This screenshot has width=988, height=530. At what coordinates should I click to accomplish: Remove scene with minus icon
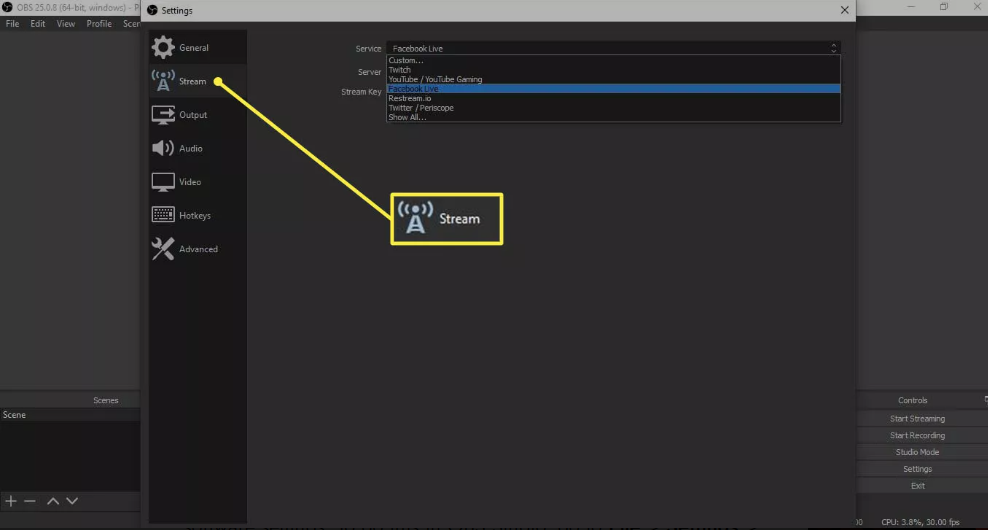30,501
